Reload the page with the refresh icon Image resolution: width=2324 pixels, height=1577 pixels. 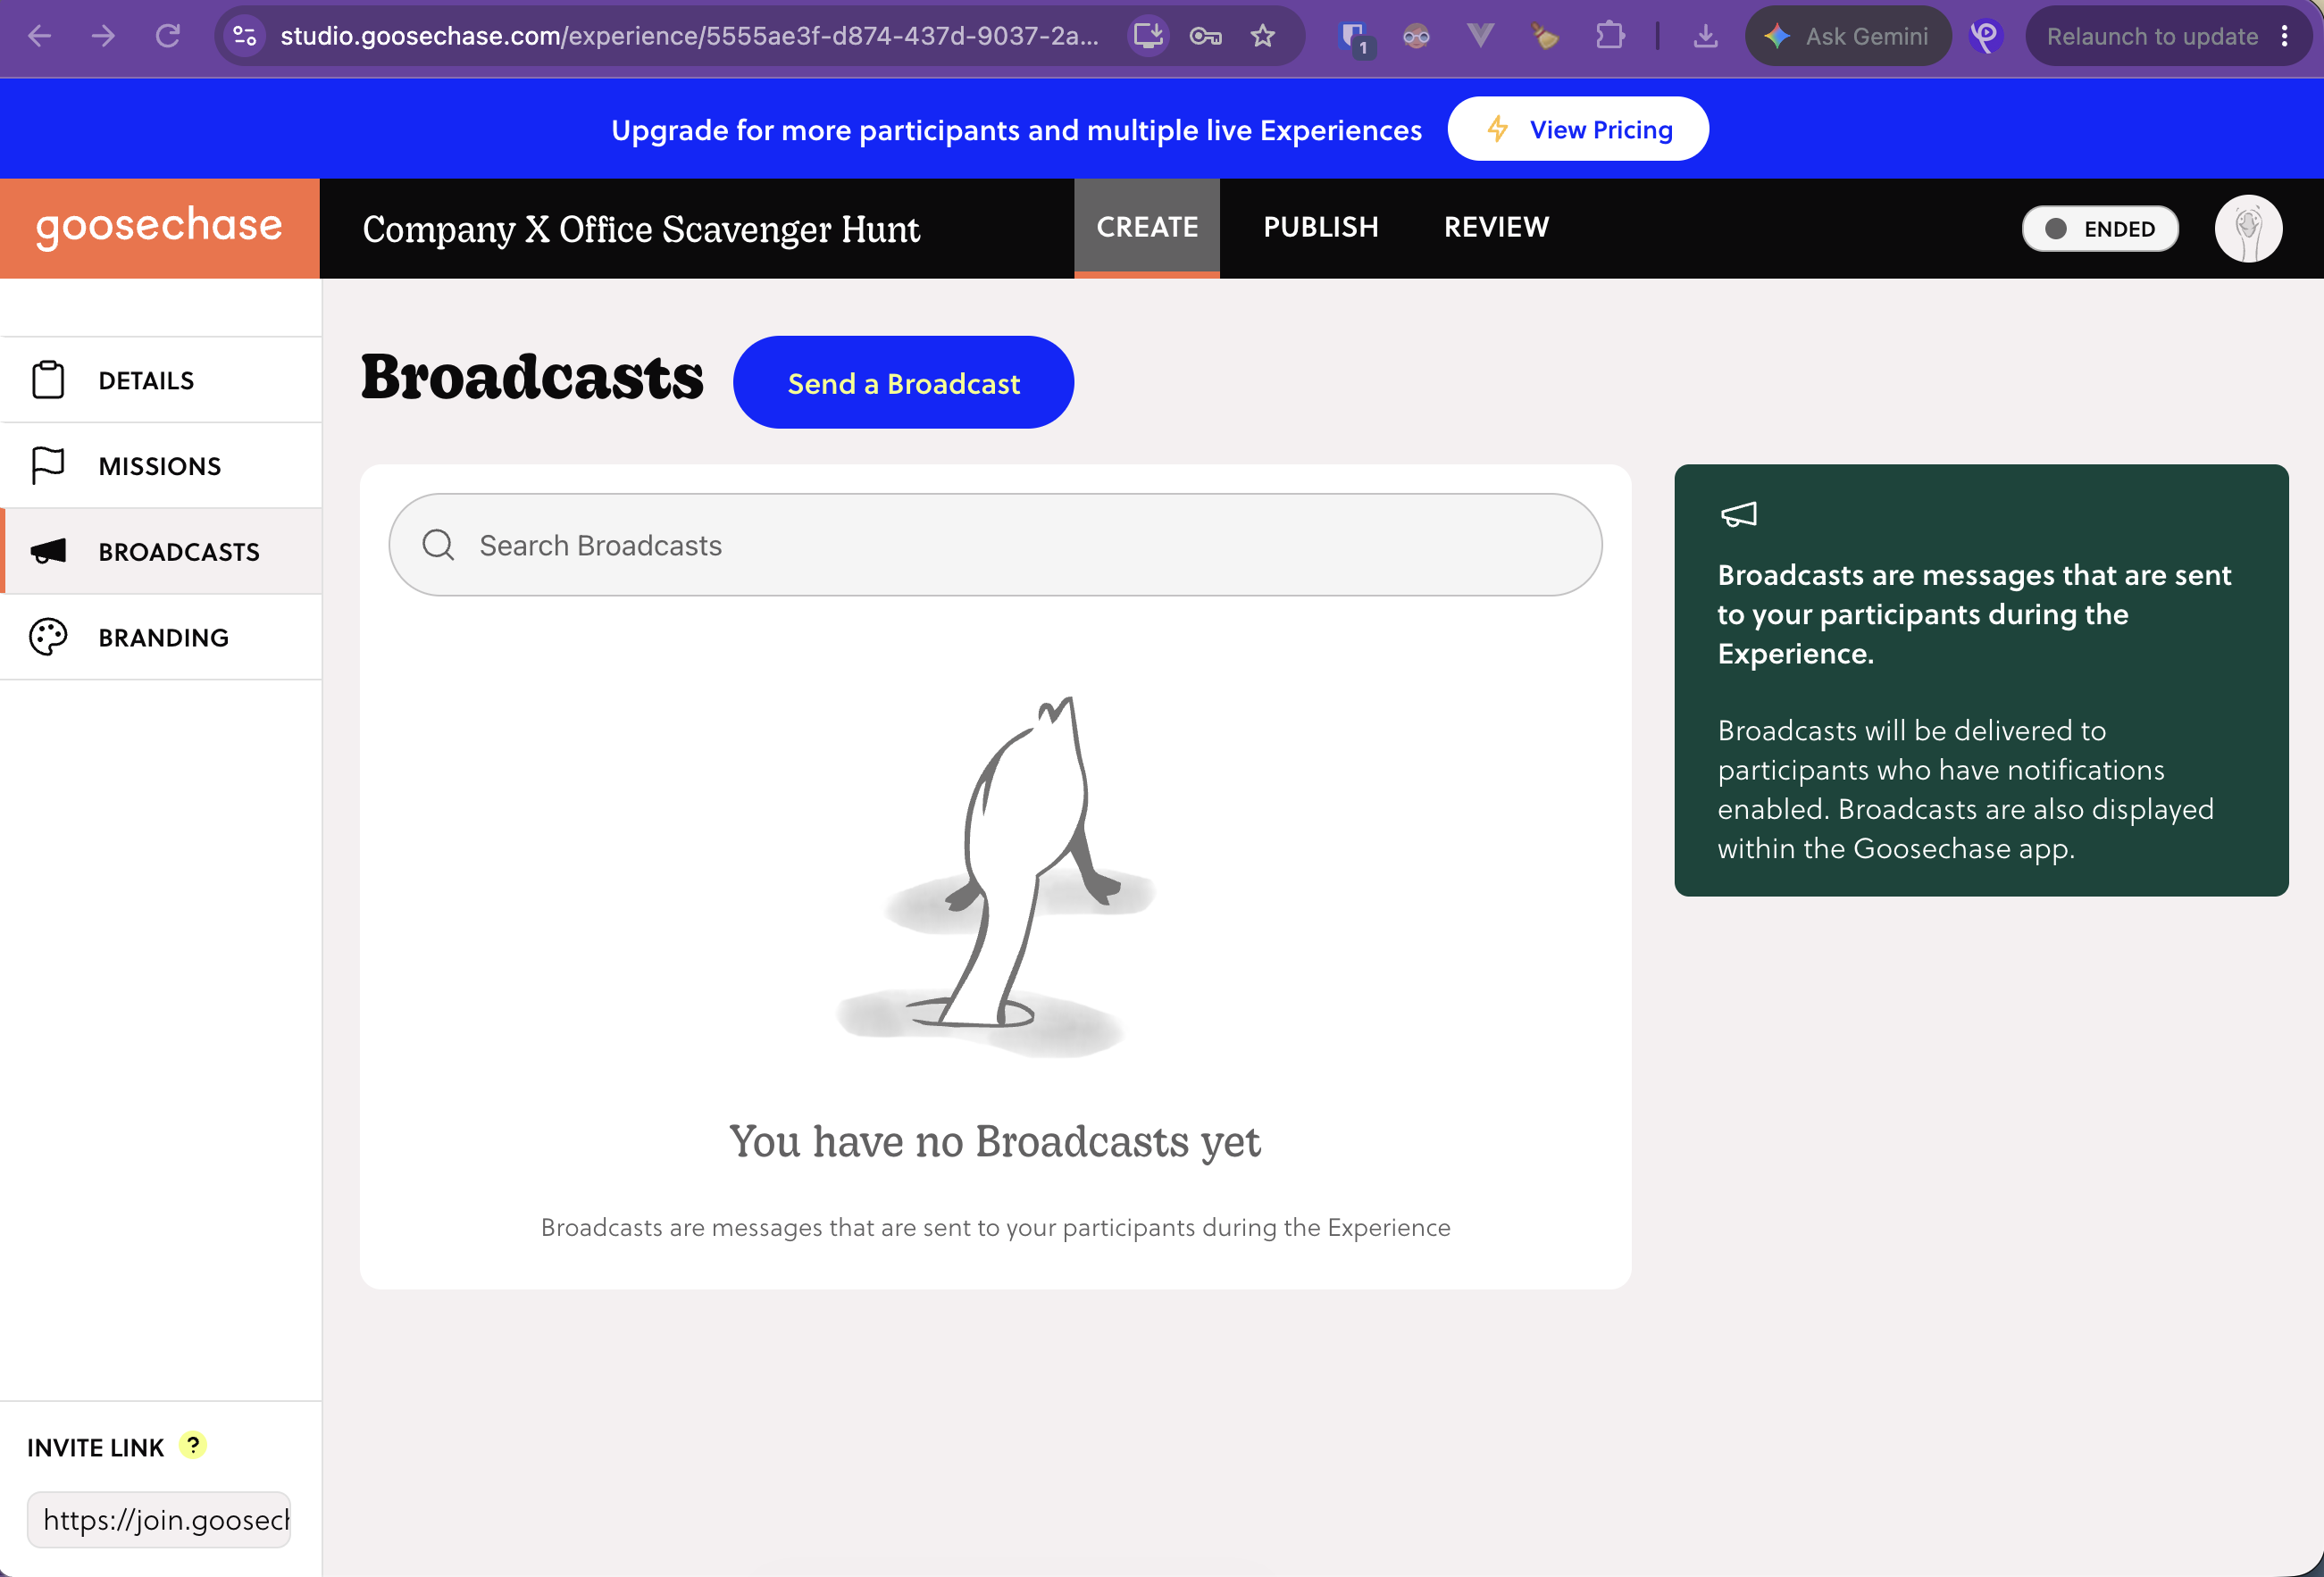pos(167,36)
